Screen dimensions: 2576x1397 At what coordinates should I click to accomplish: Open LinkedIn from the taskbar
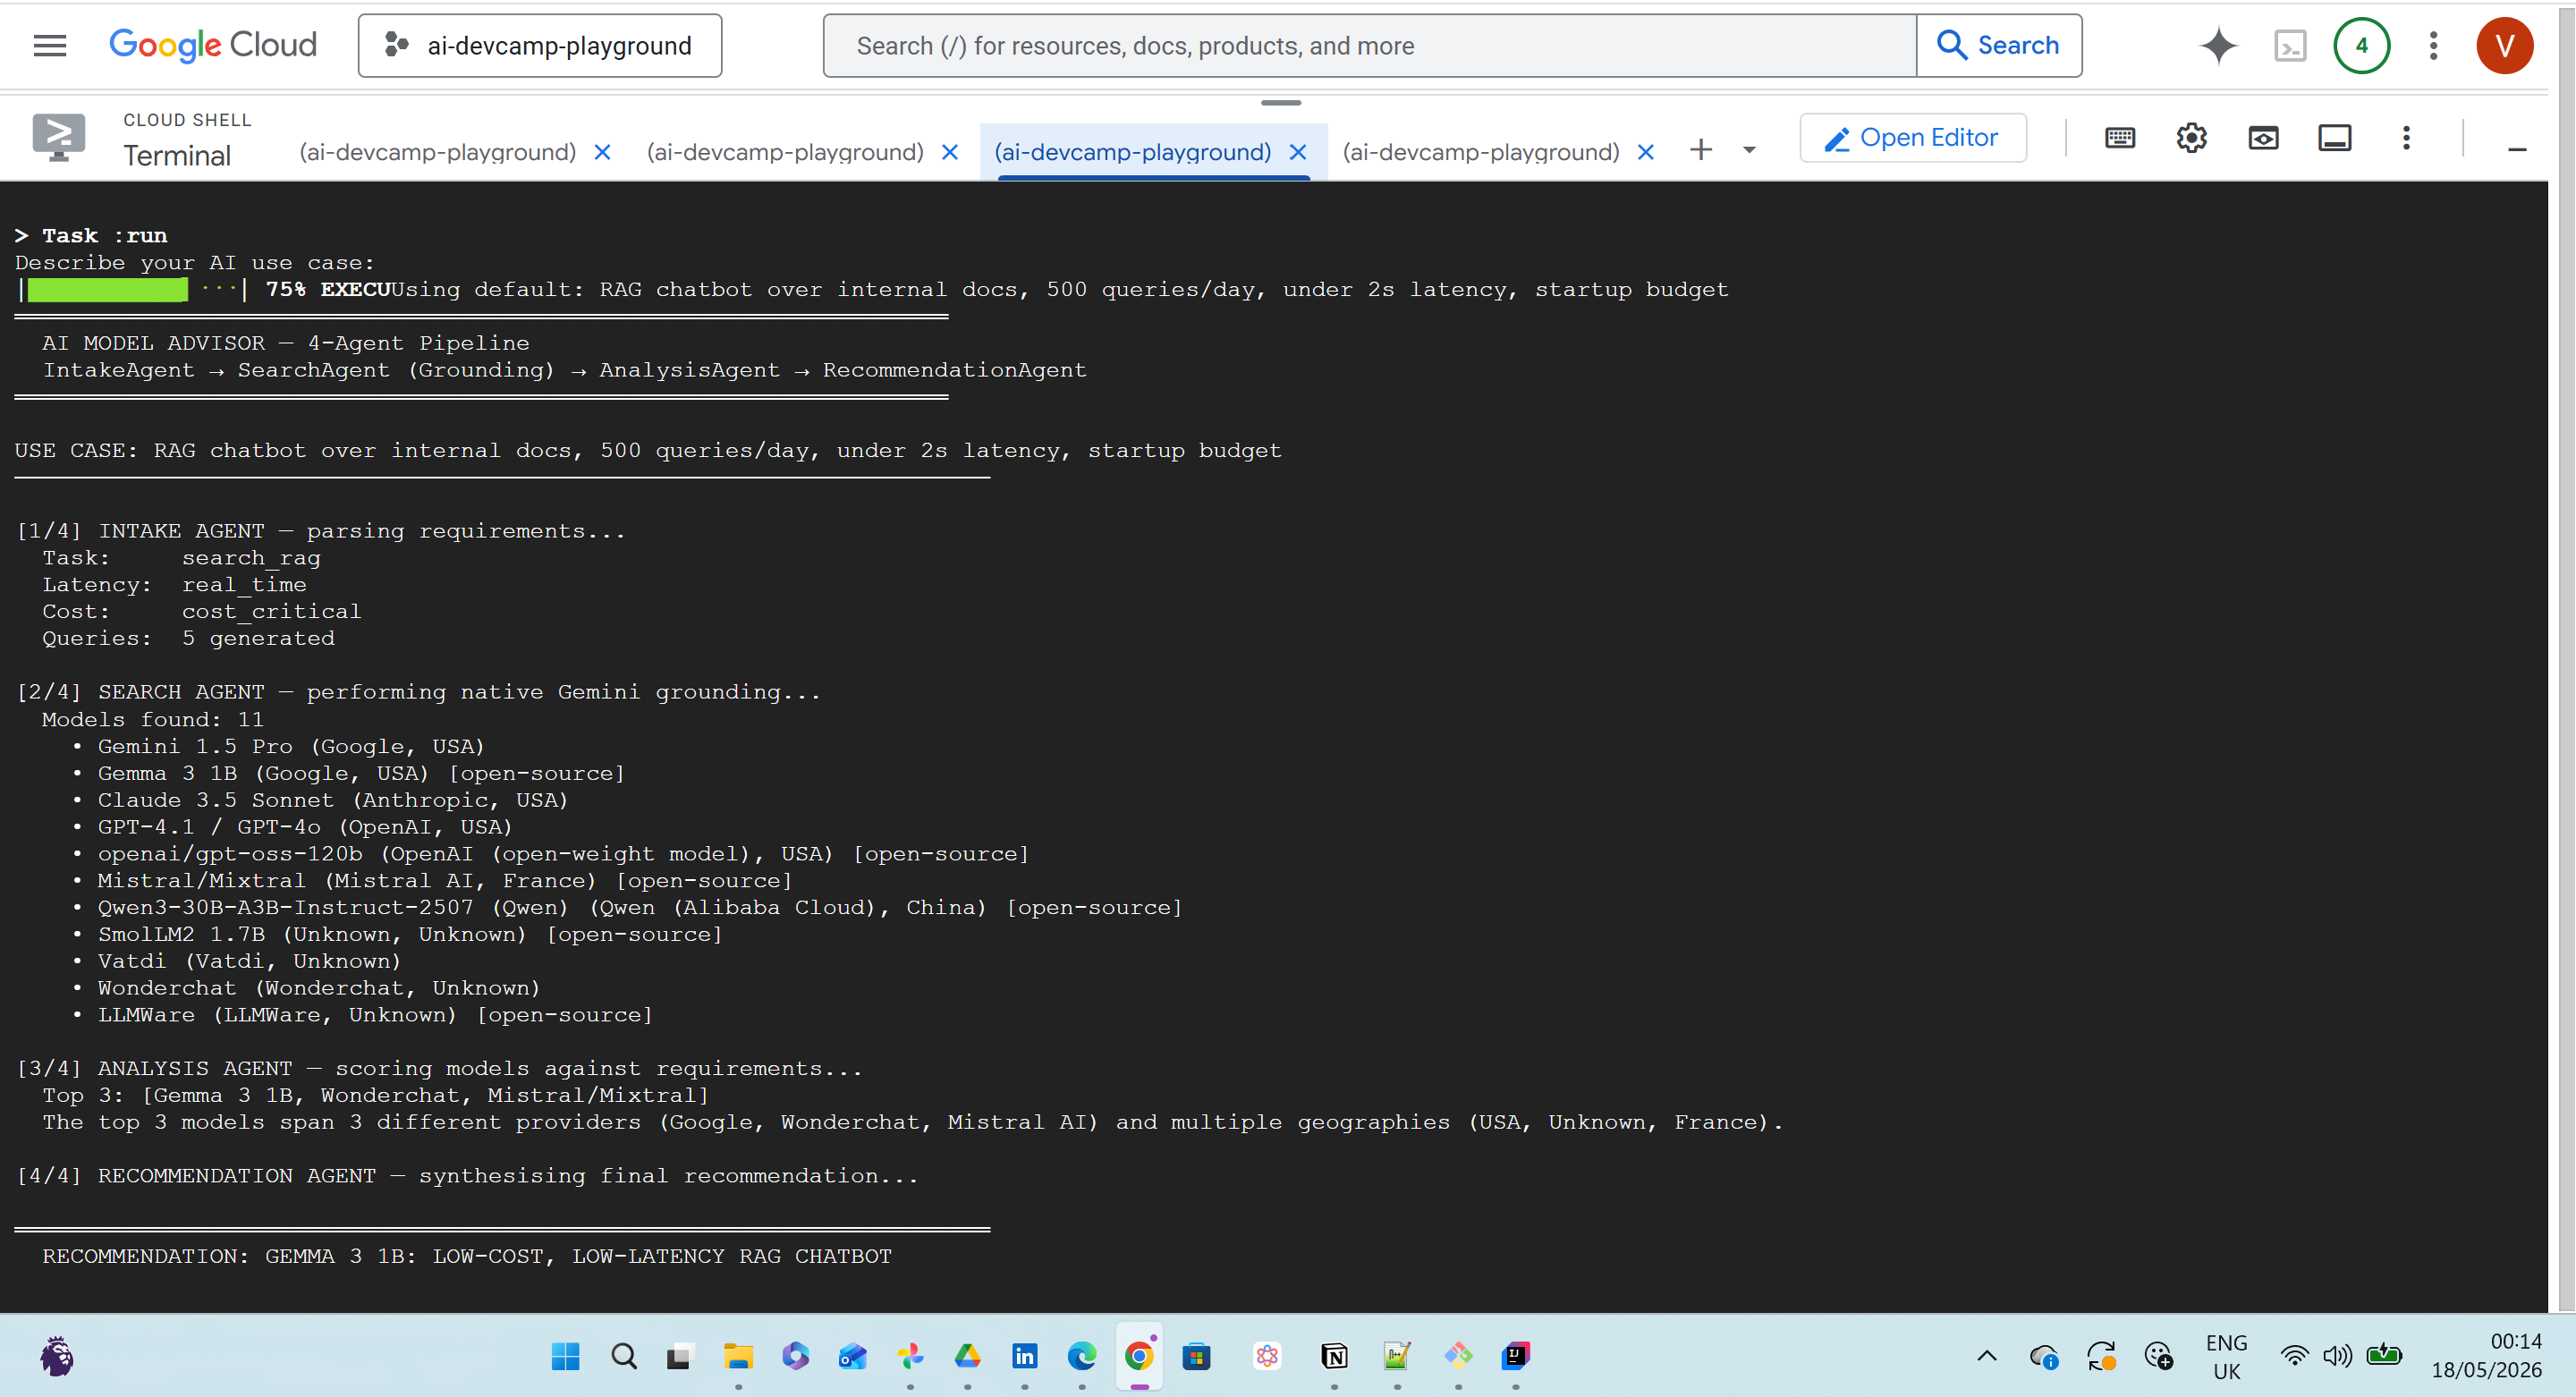pos(1024,1356)
